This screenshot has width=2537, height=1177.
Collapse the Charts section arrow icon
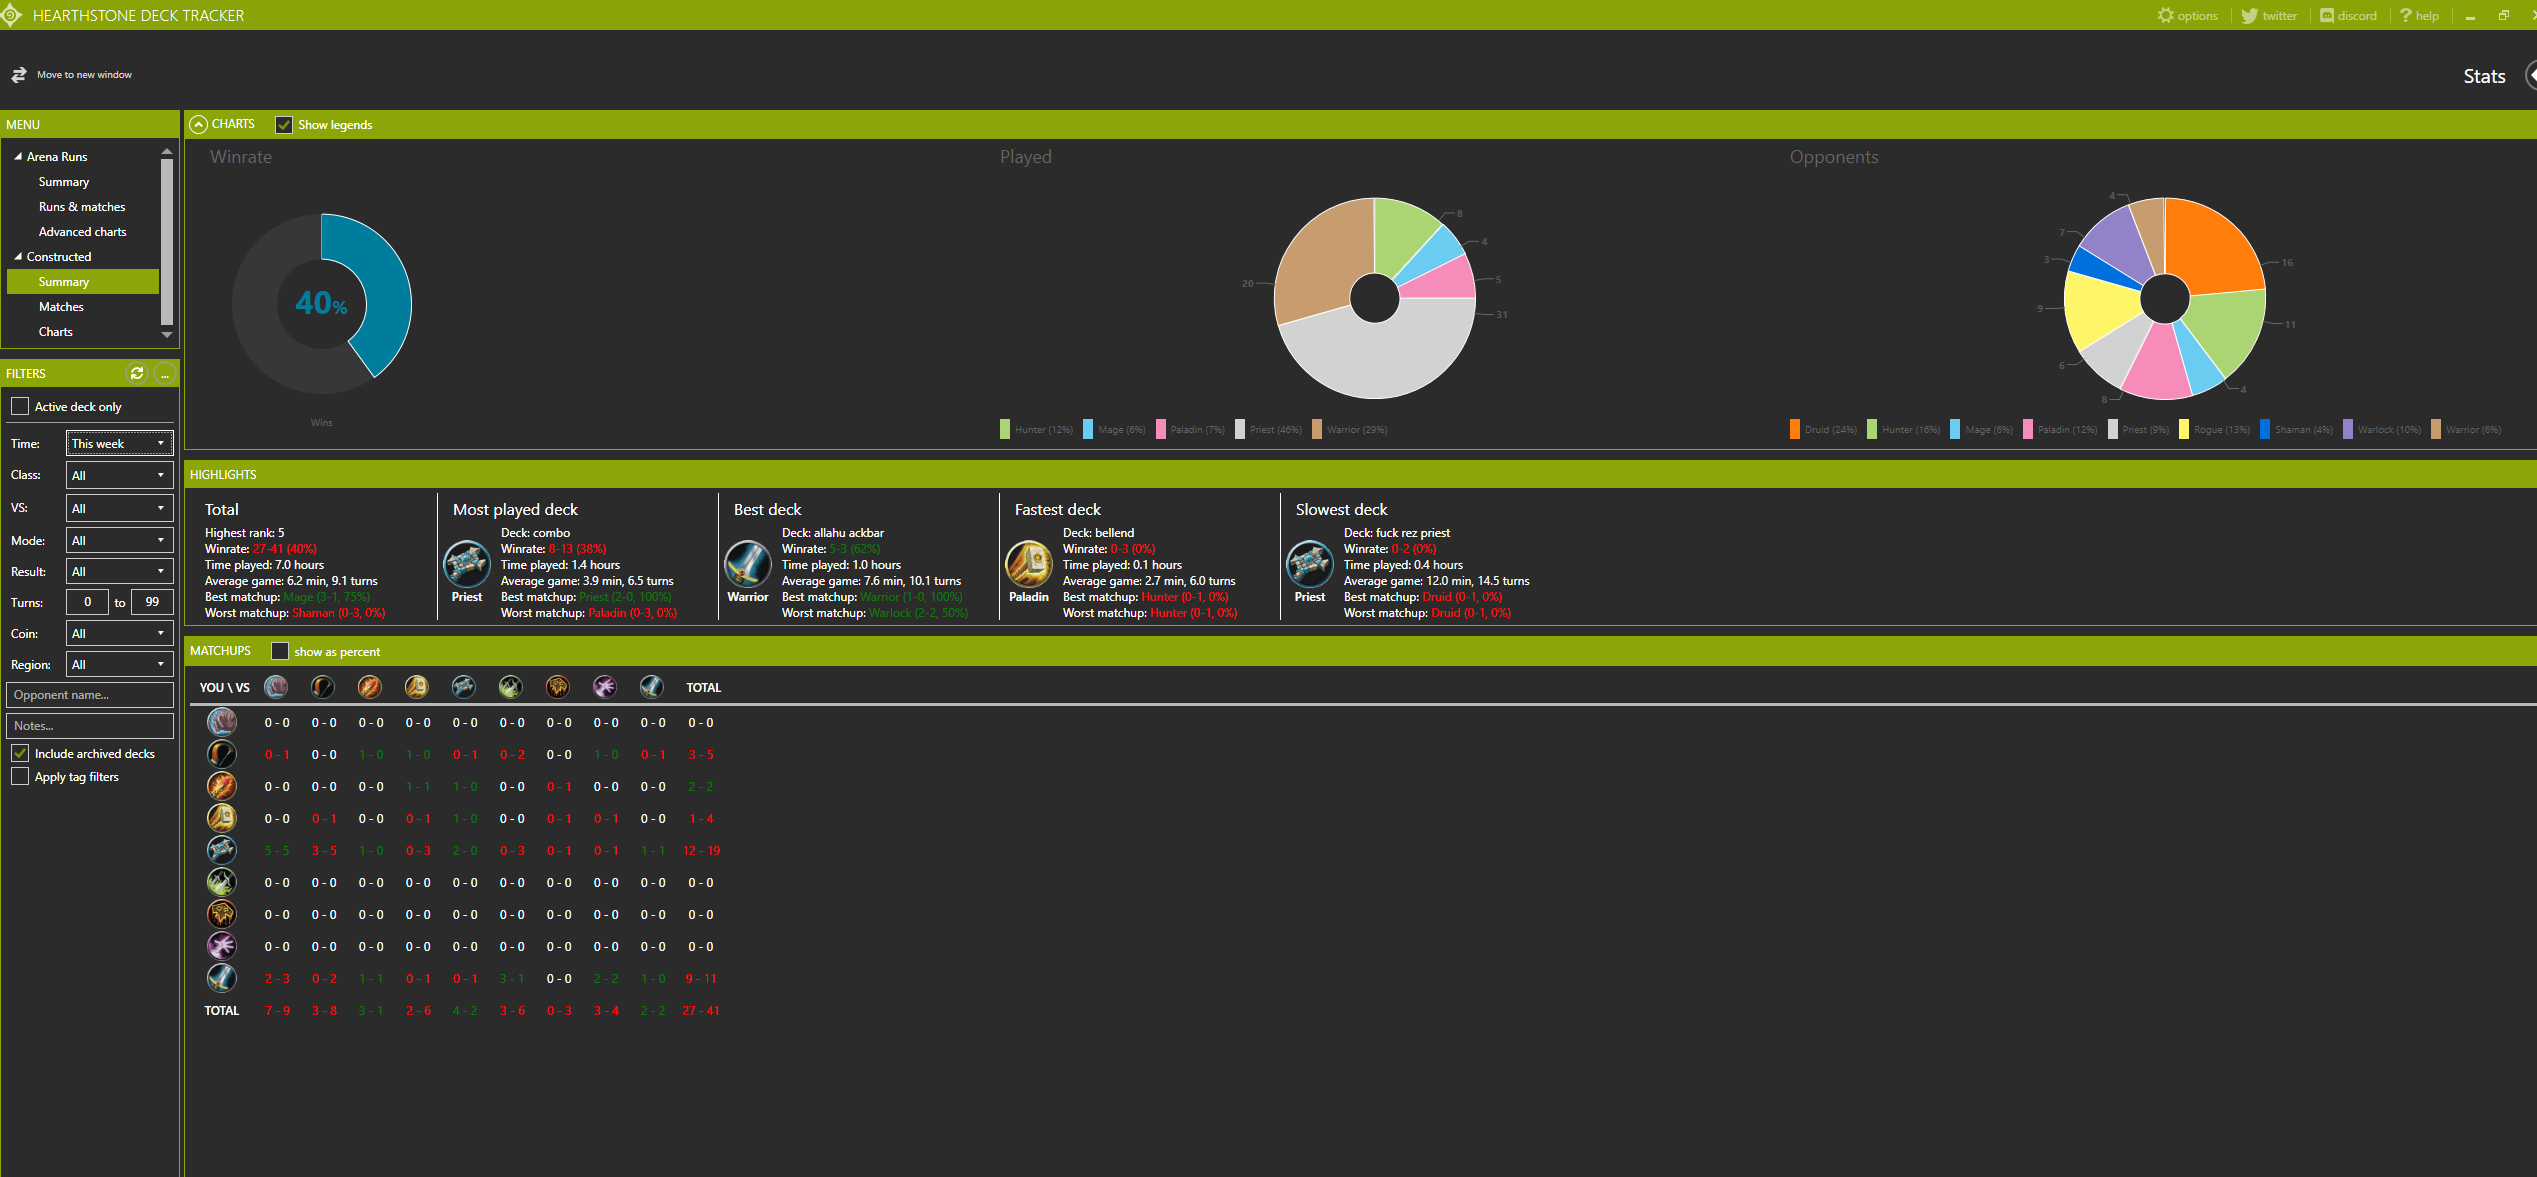tap(198, 124)
